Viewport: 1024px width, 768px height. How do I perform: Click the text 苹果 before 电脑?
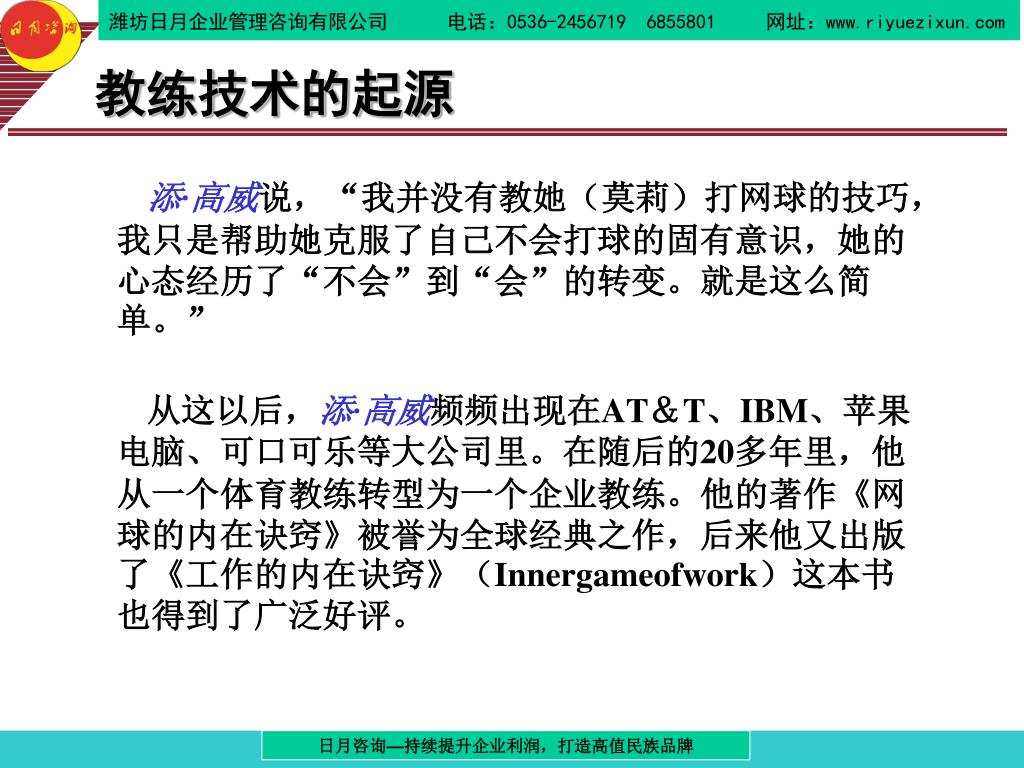click(x=876, y=411)
